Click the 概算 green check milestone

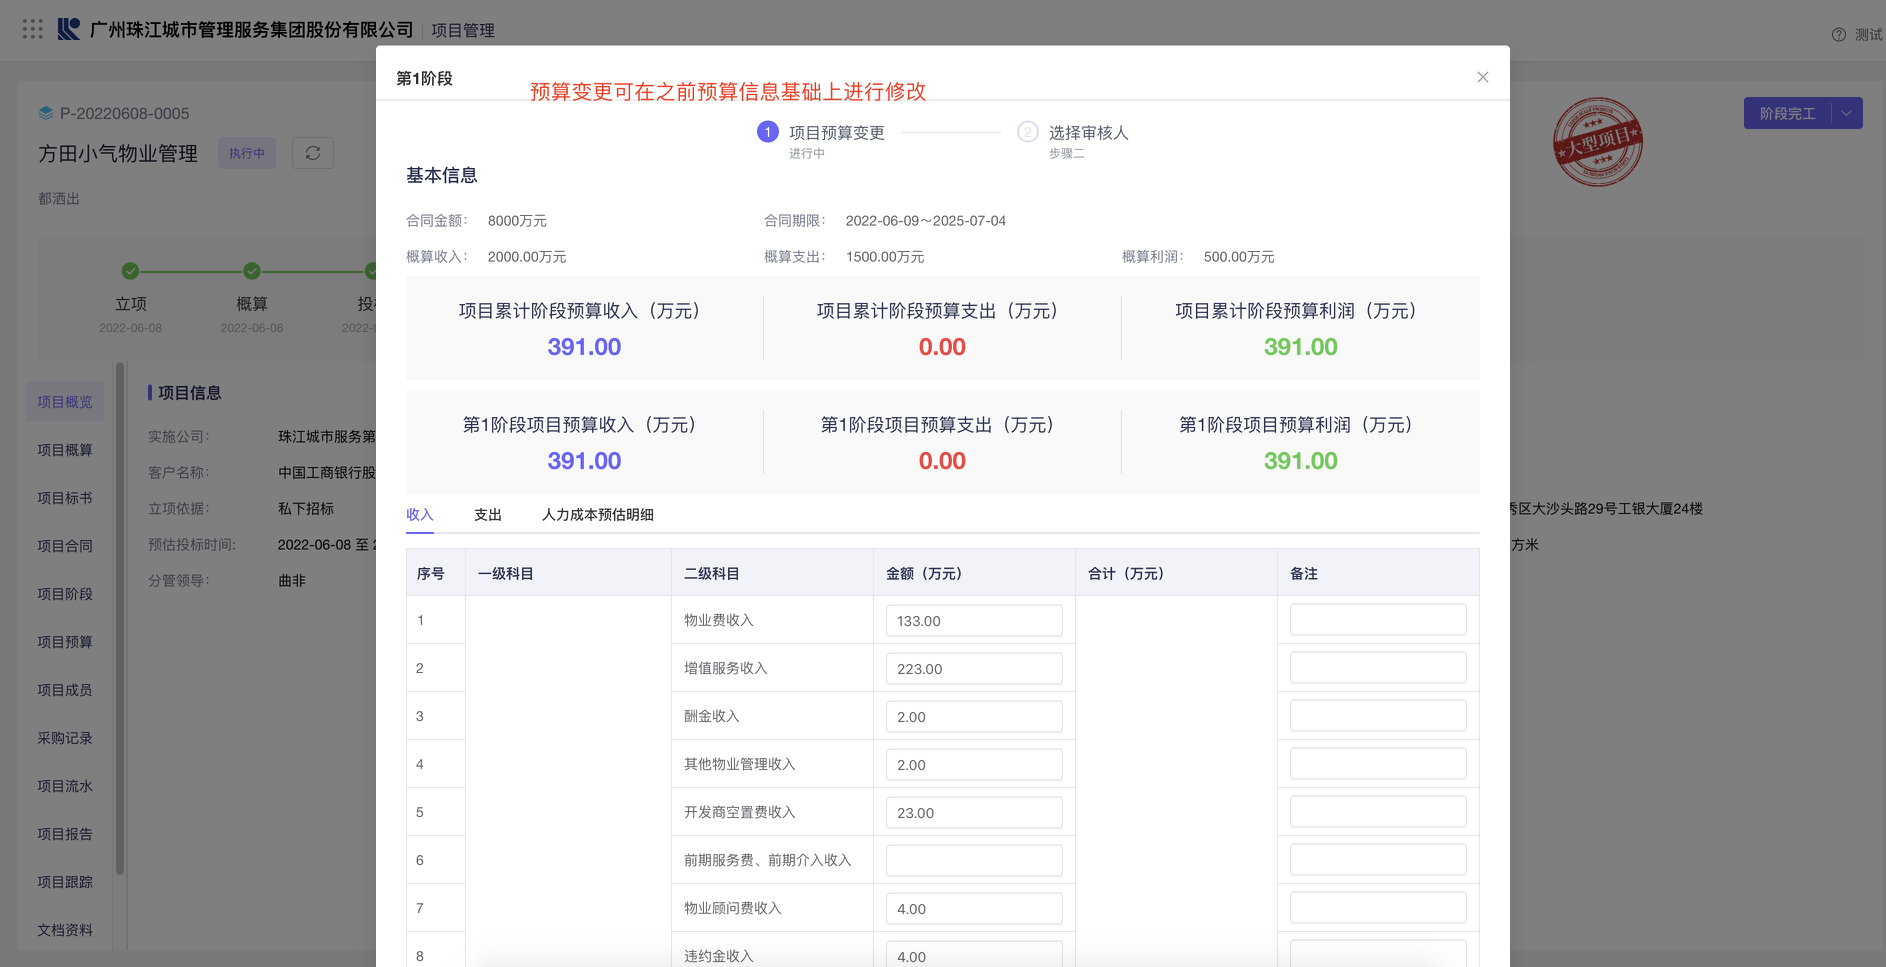(x=252, y=271)
